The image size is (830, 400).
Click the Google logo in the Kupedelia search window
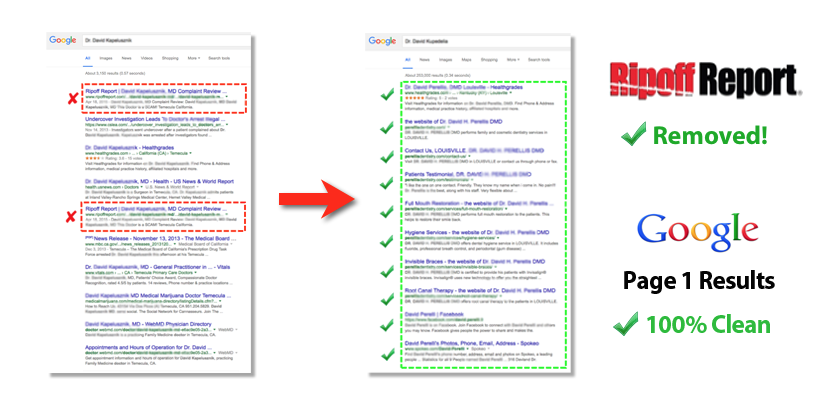point(382,41)
